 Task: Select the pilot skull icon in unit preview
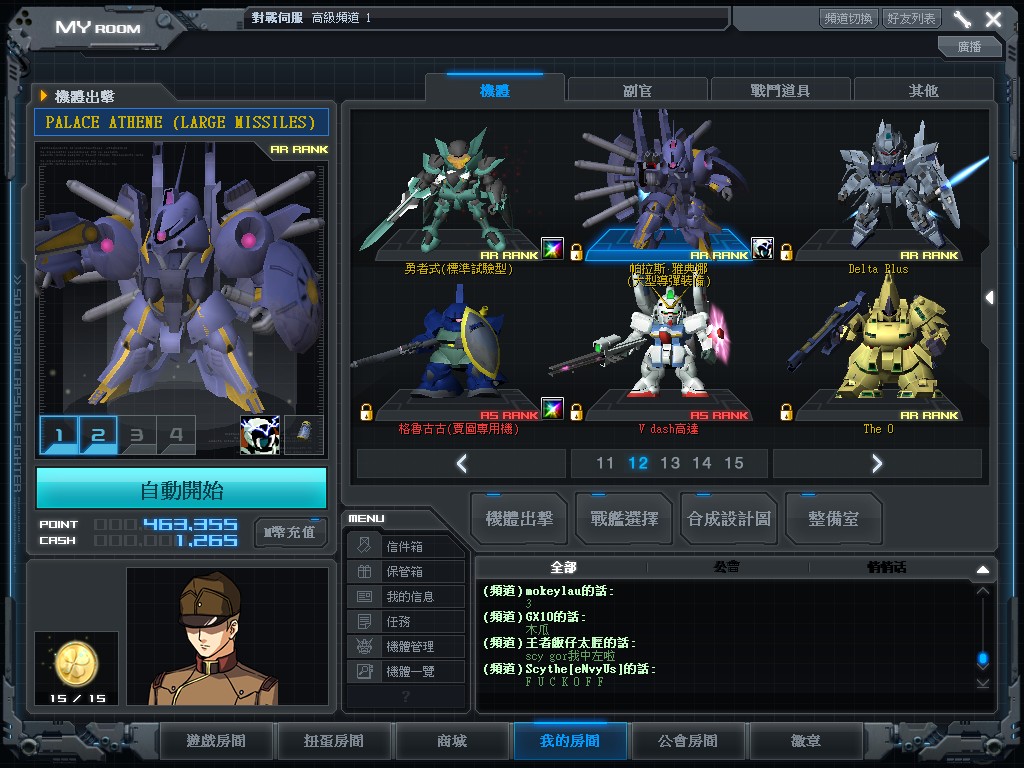(260, 434)
